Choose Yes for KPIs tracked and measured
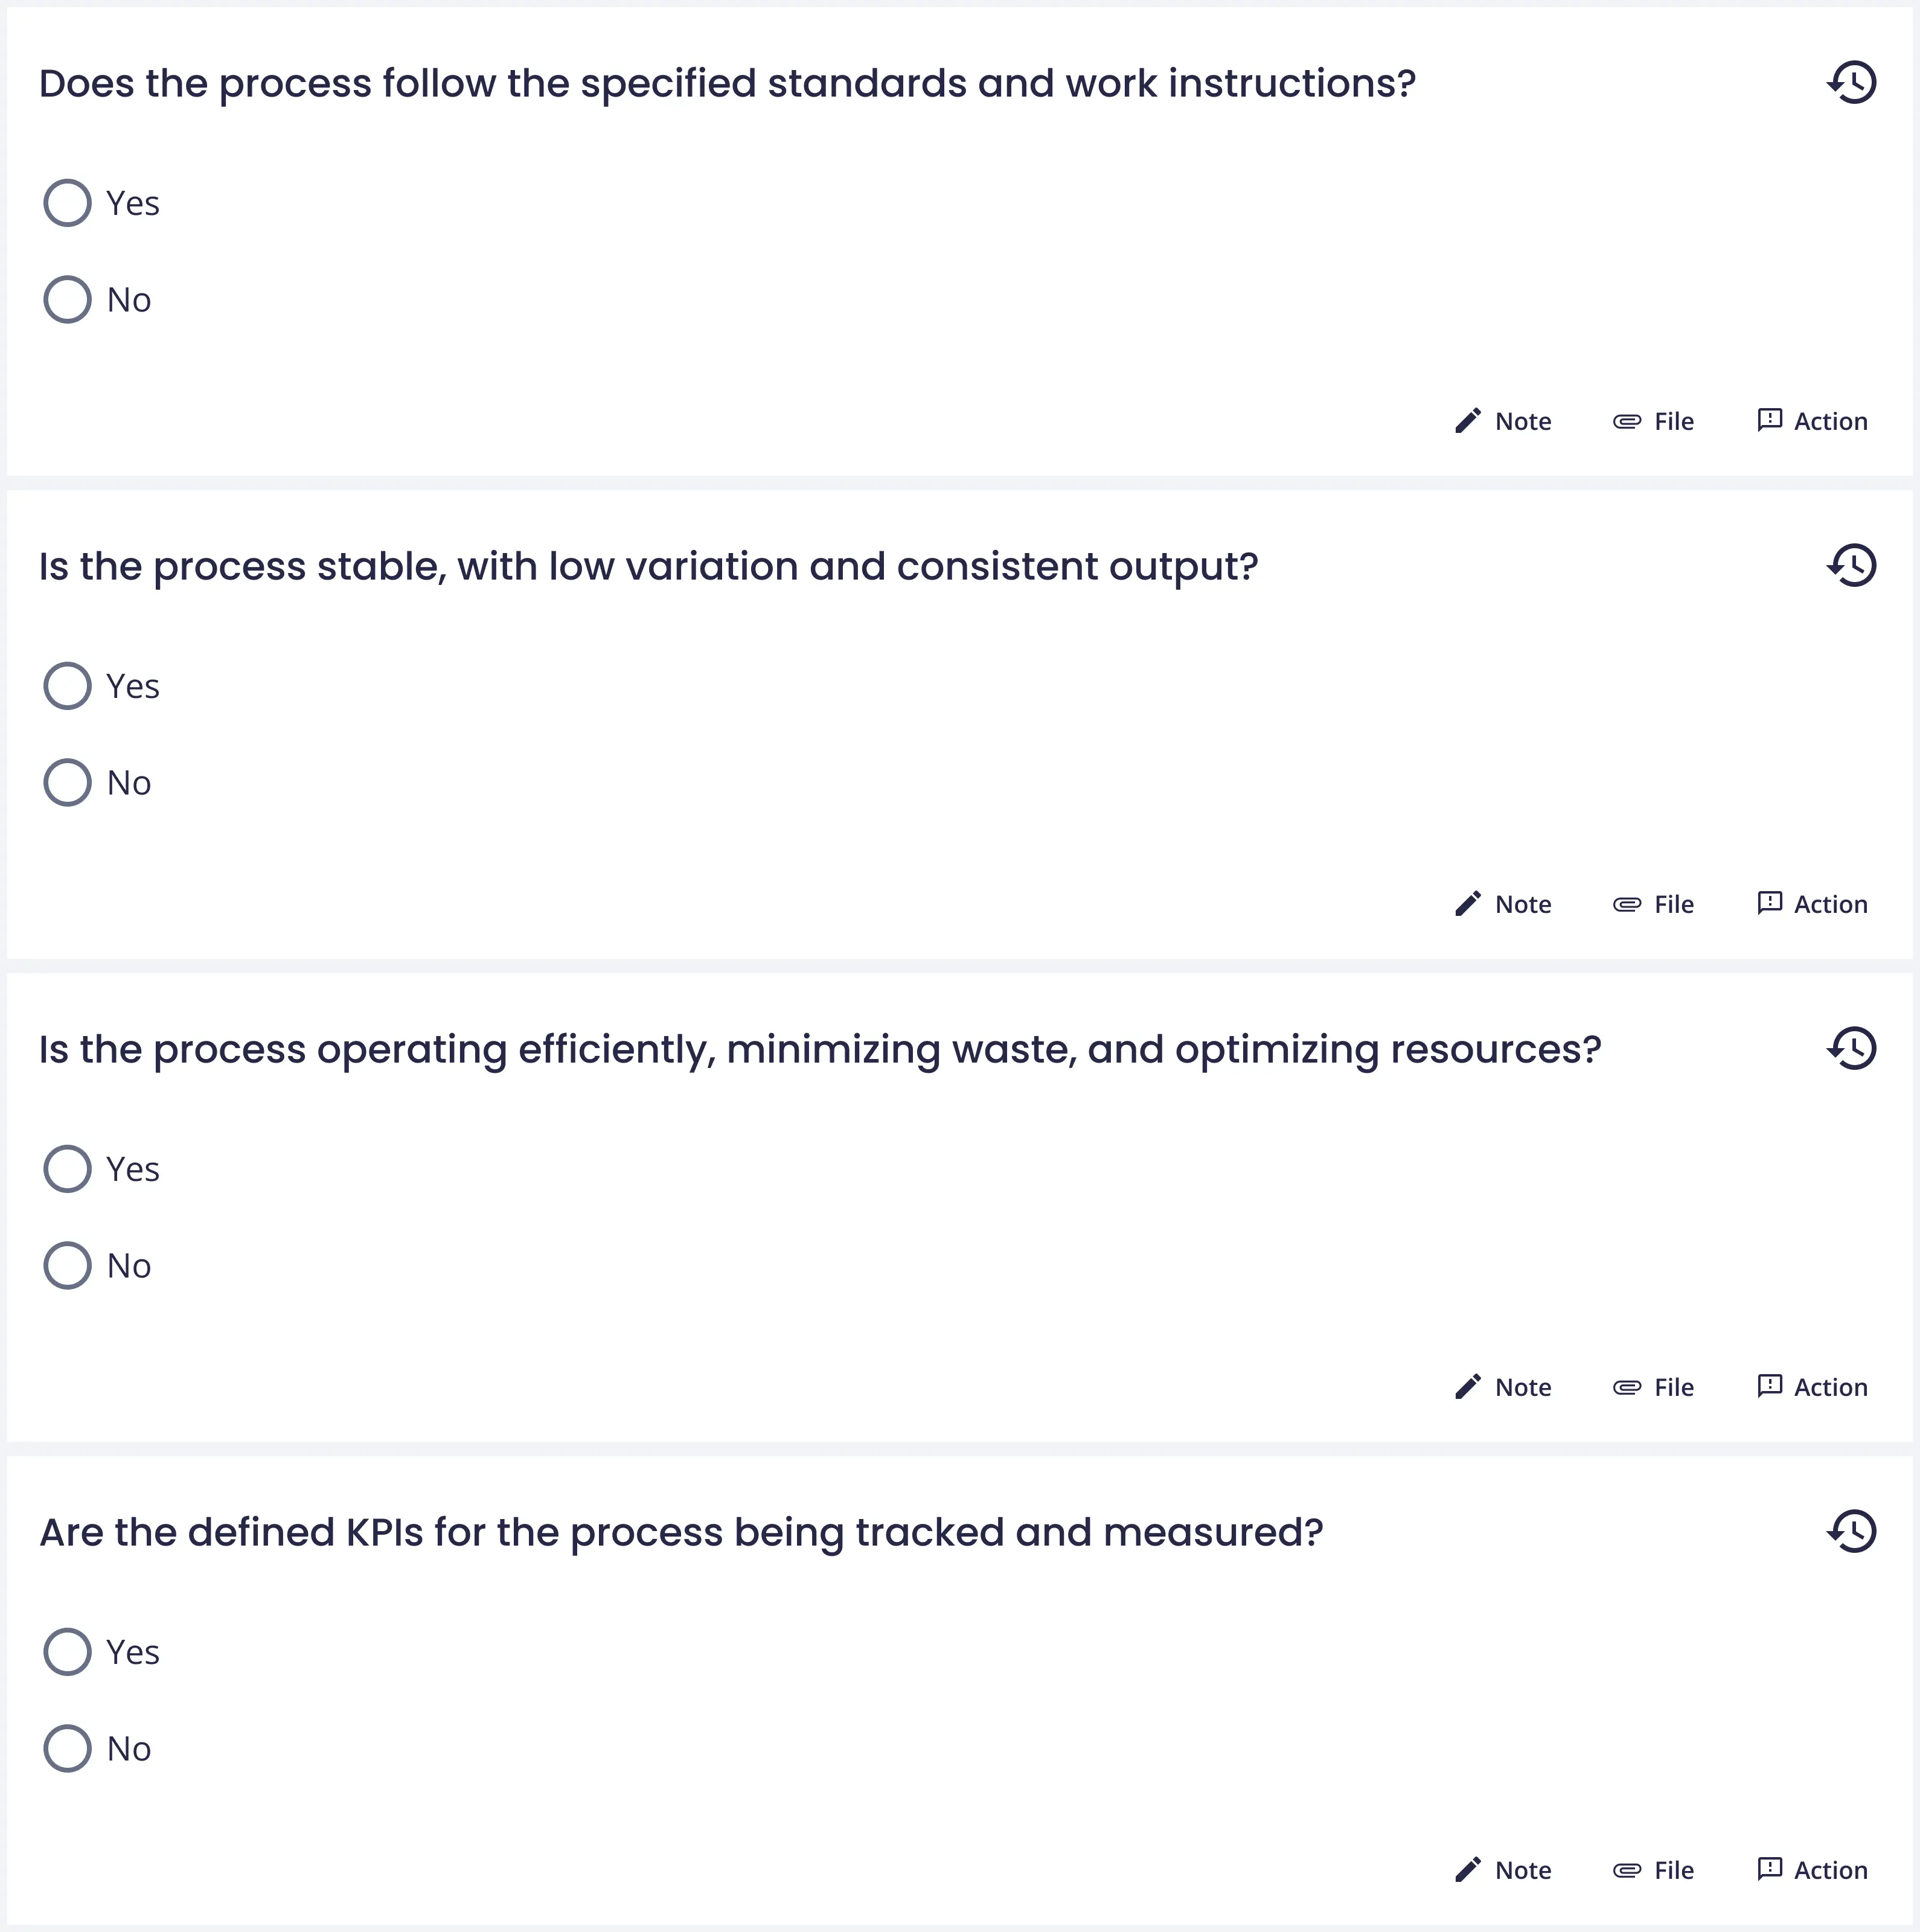The height and width of the screenshot is (1932, 1920). pyautogui.click(x=68, y=1652)
